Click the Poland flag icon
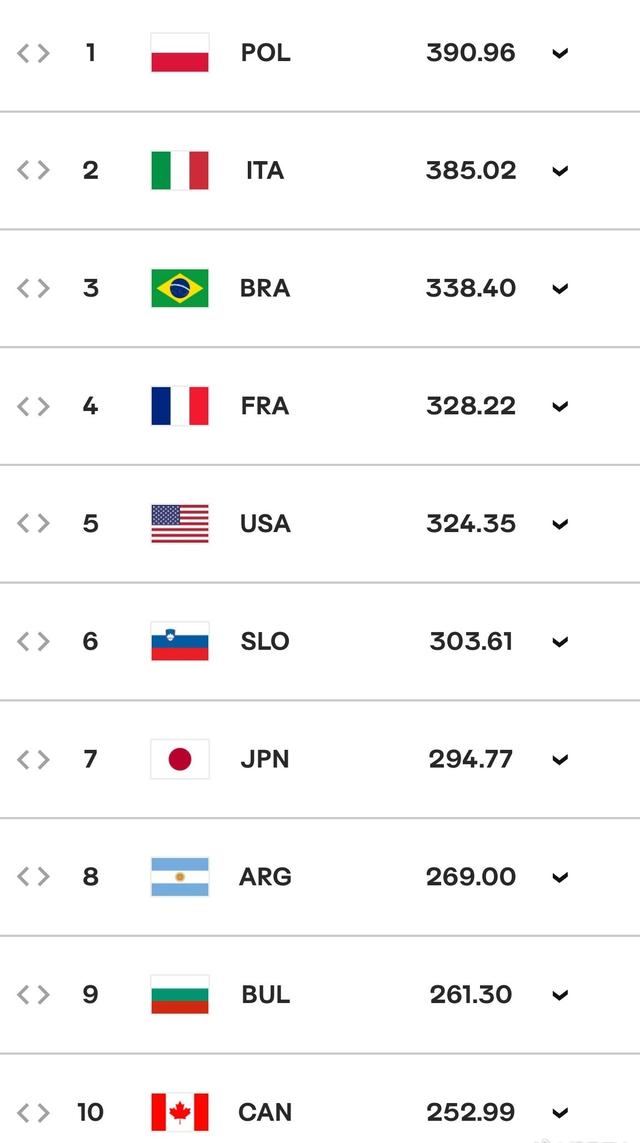Viewport: 640px width, 1143px height. point(180,53)
